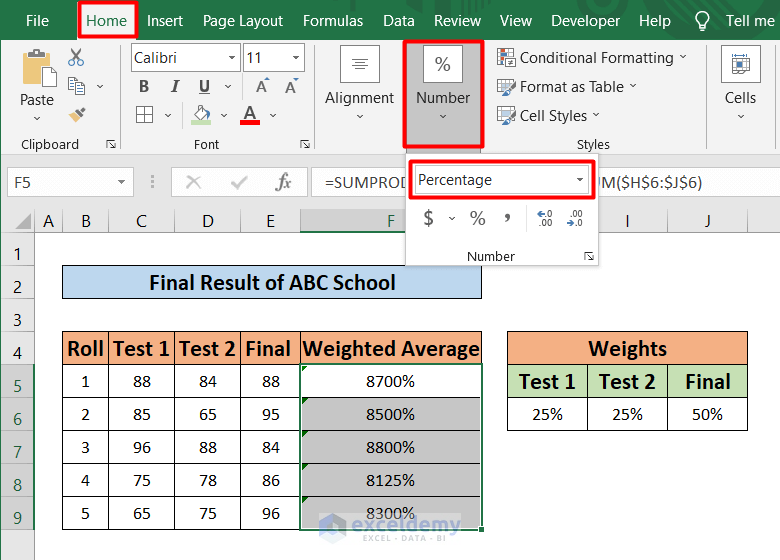
Task: Open the Alignment group button
Action: coord(360,83)
